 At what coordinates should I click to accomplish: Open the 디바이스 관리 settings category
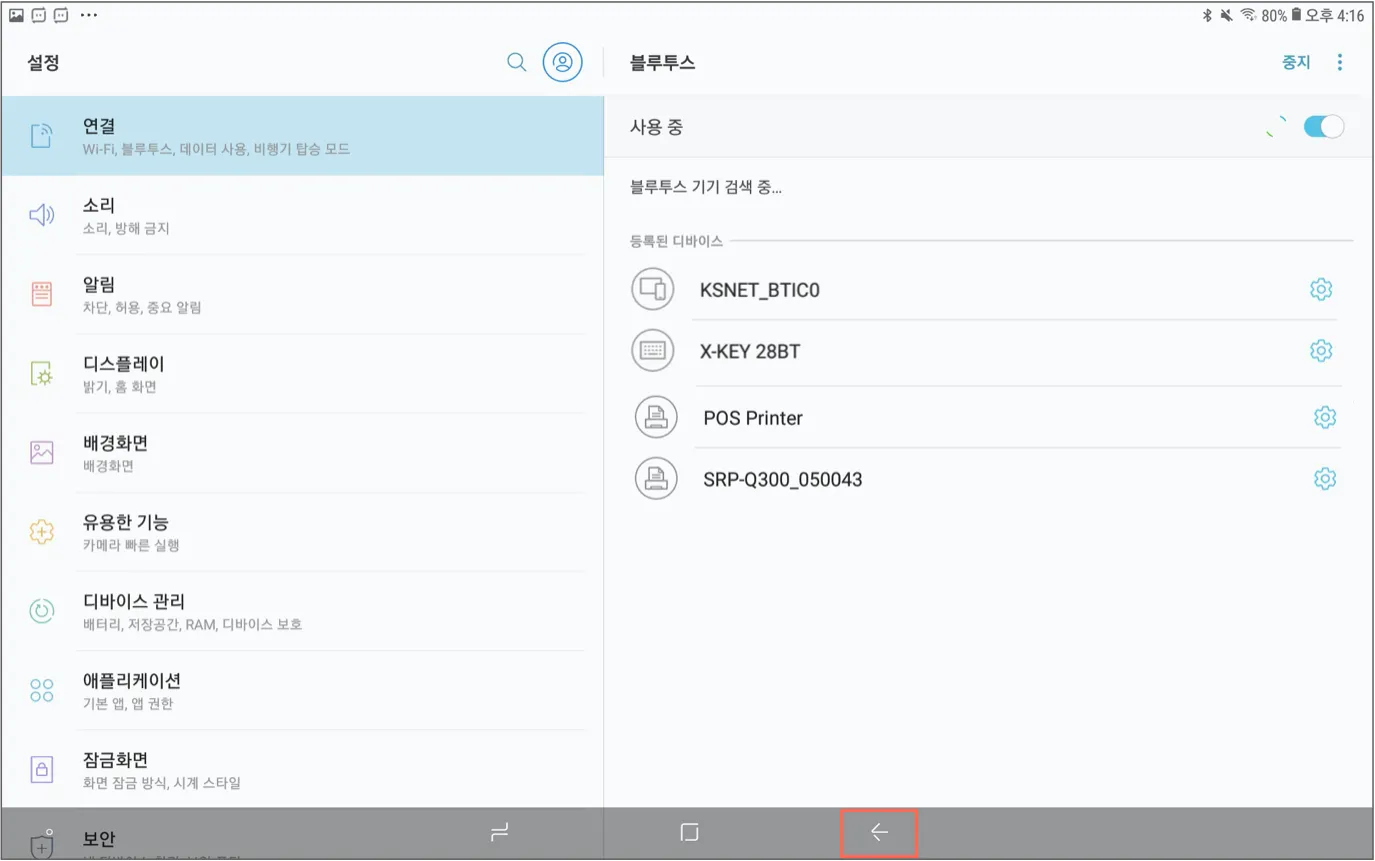pyautogui.click(x=302, y=611)
